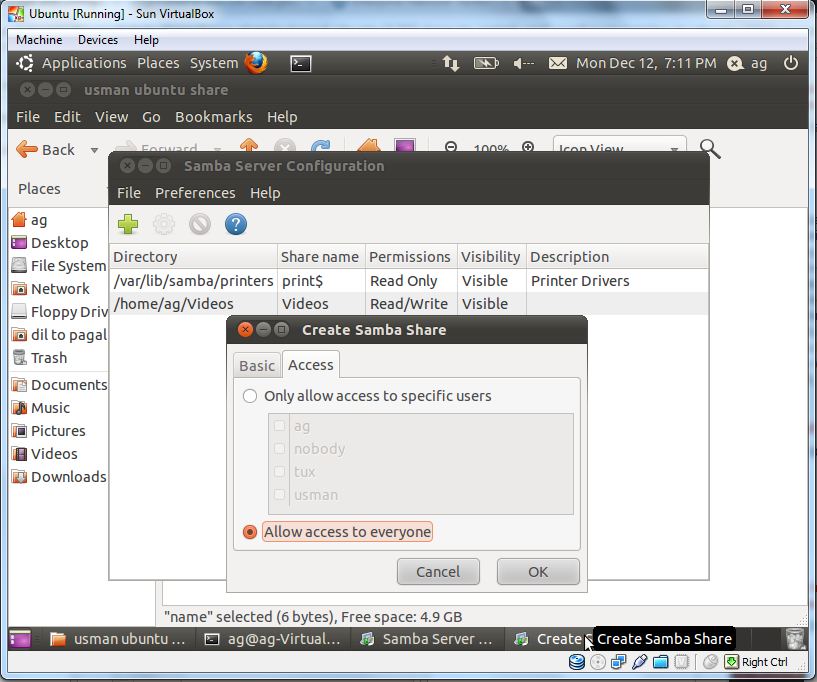Click the share properties gear icon
Screen dimensions: 817x682
pyautogui.click(x=164, y=225)
